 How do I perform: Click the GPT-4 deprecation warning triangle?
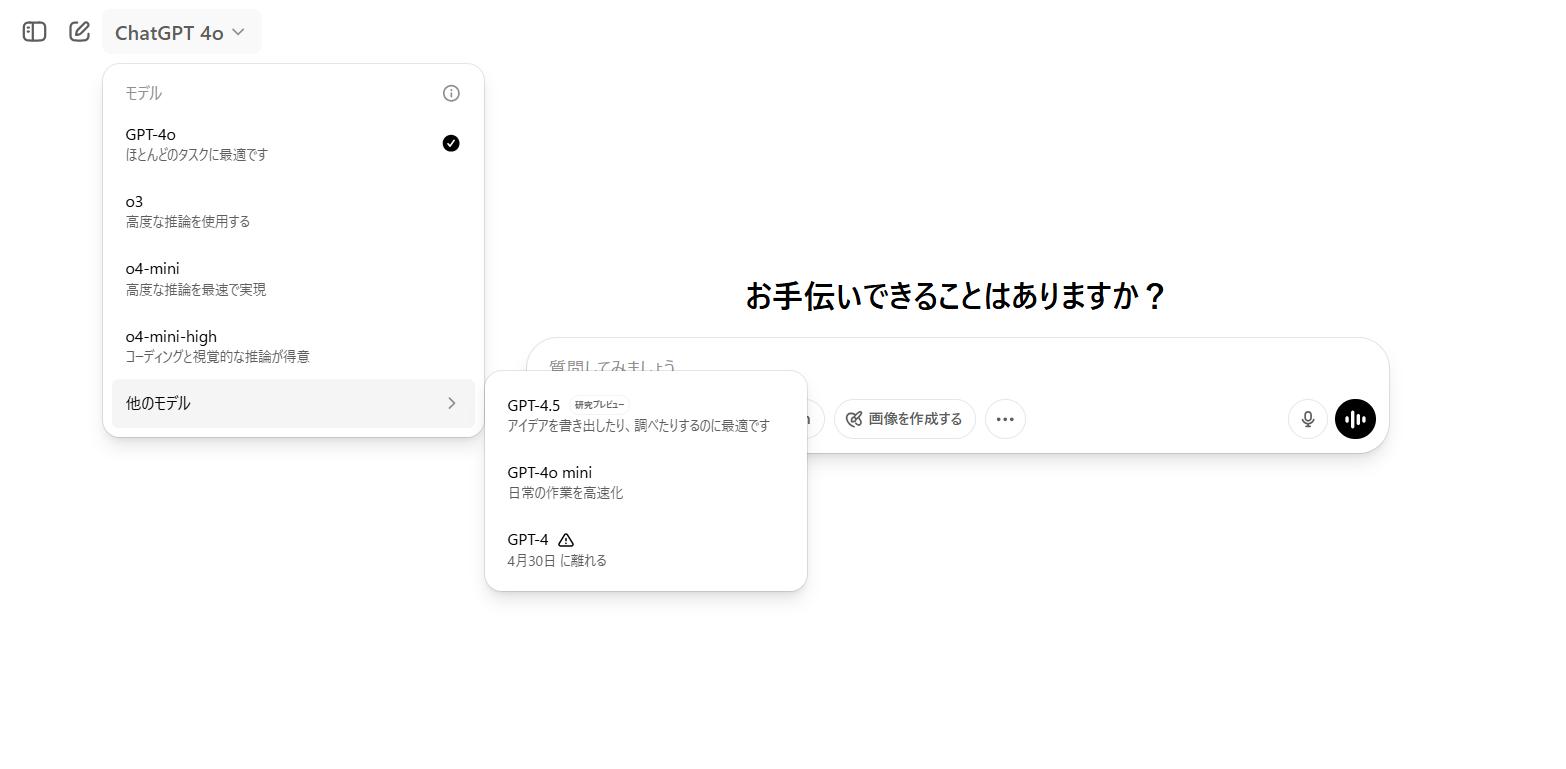pyautogui.click(x=566, y=540)
